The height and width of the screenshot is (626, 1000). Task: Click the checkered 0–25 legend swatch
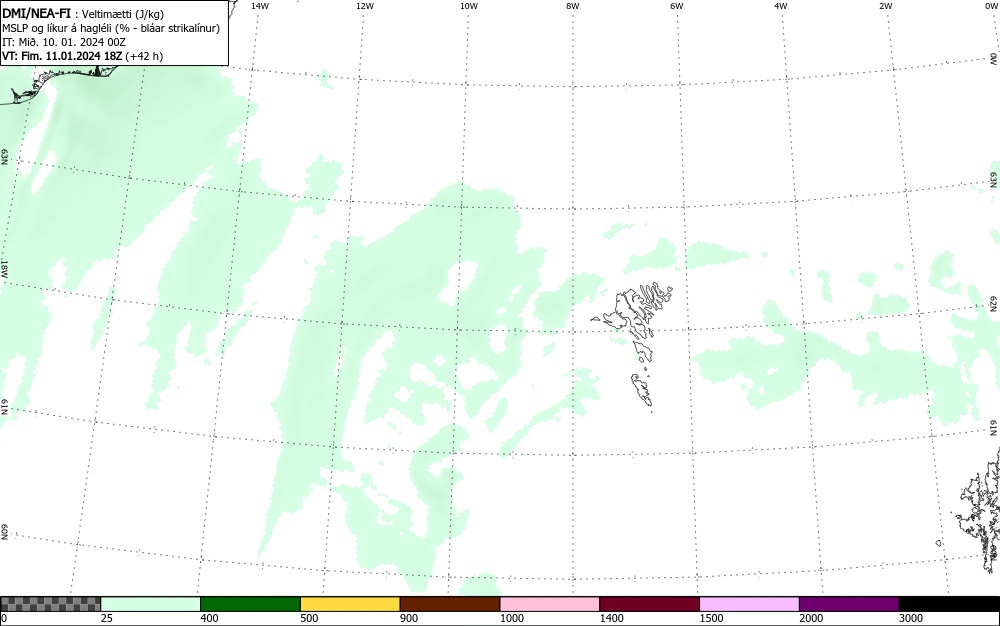pyautogui.click(x=50, y=604)
